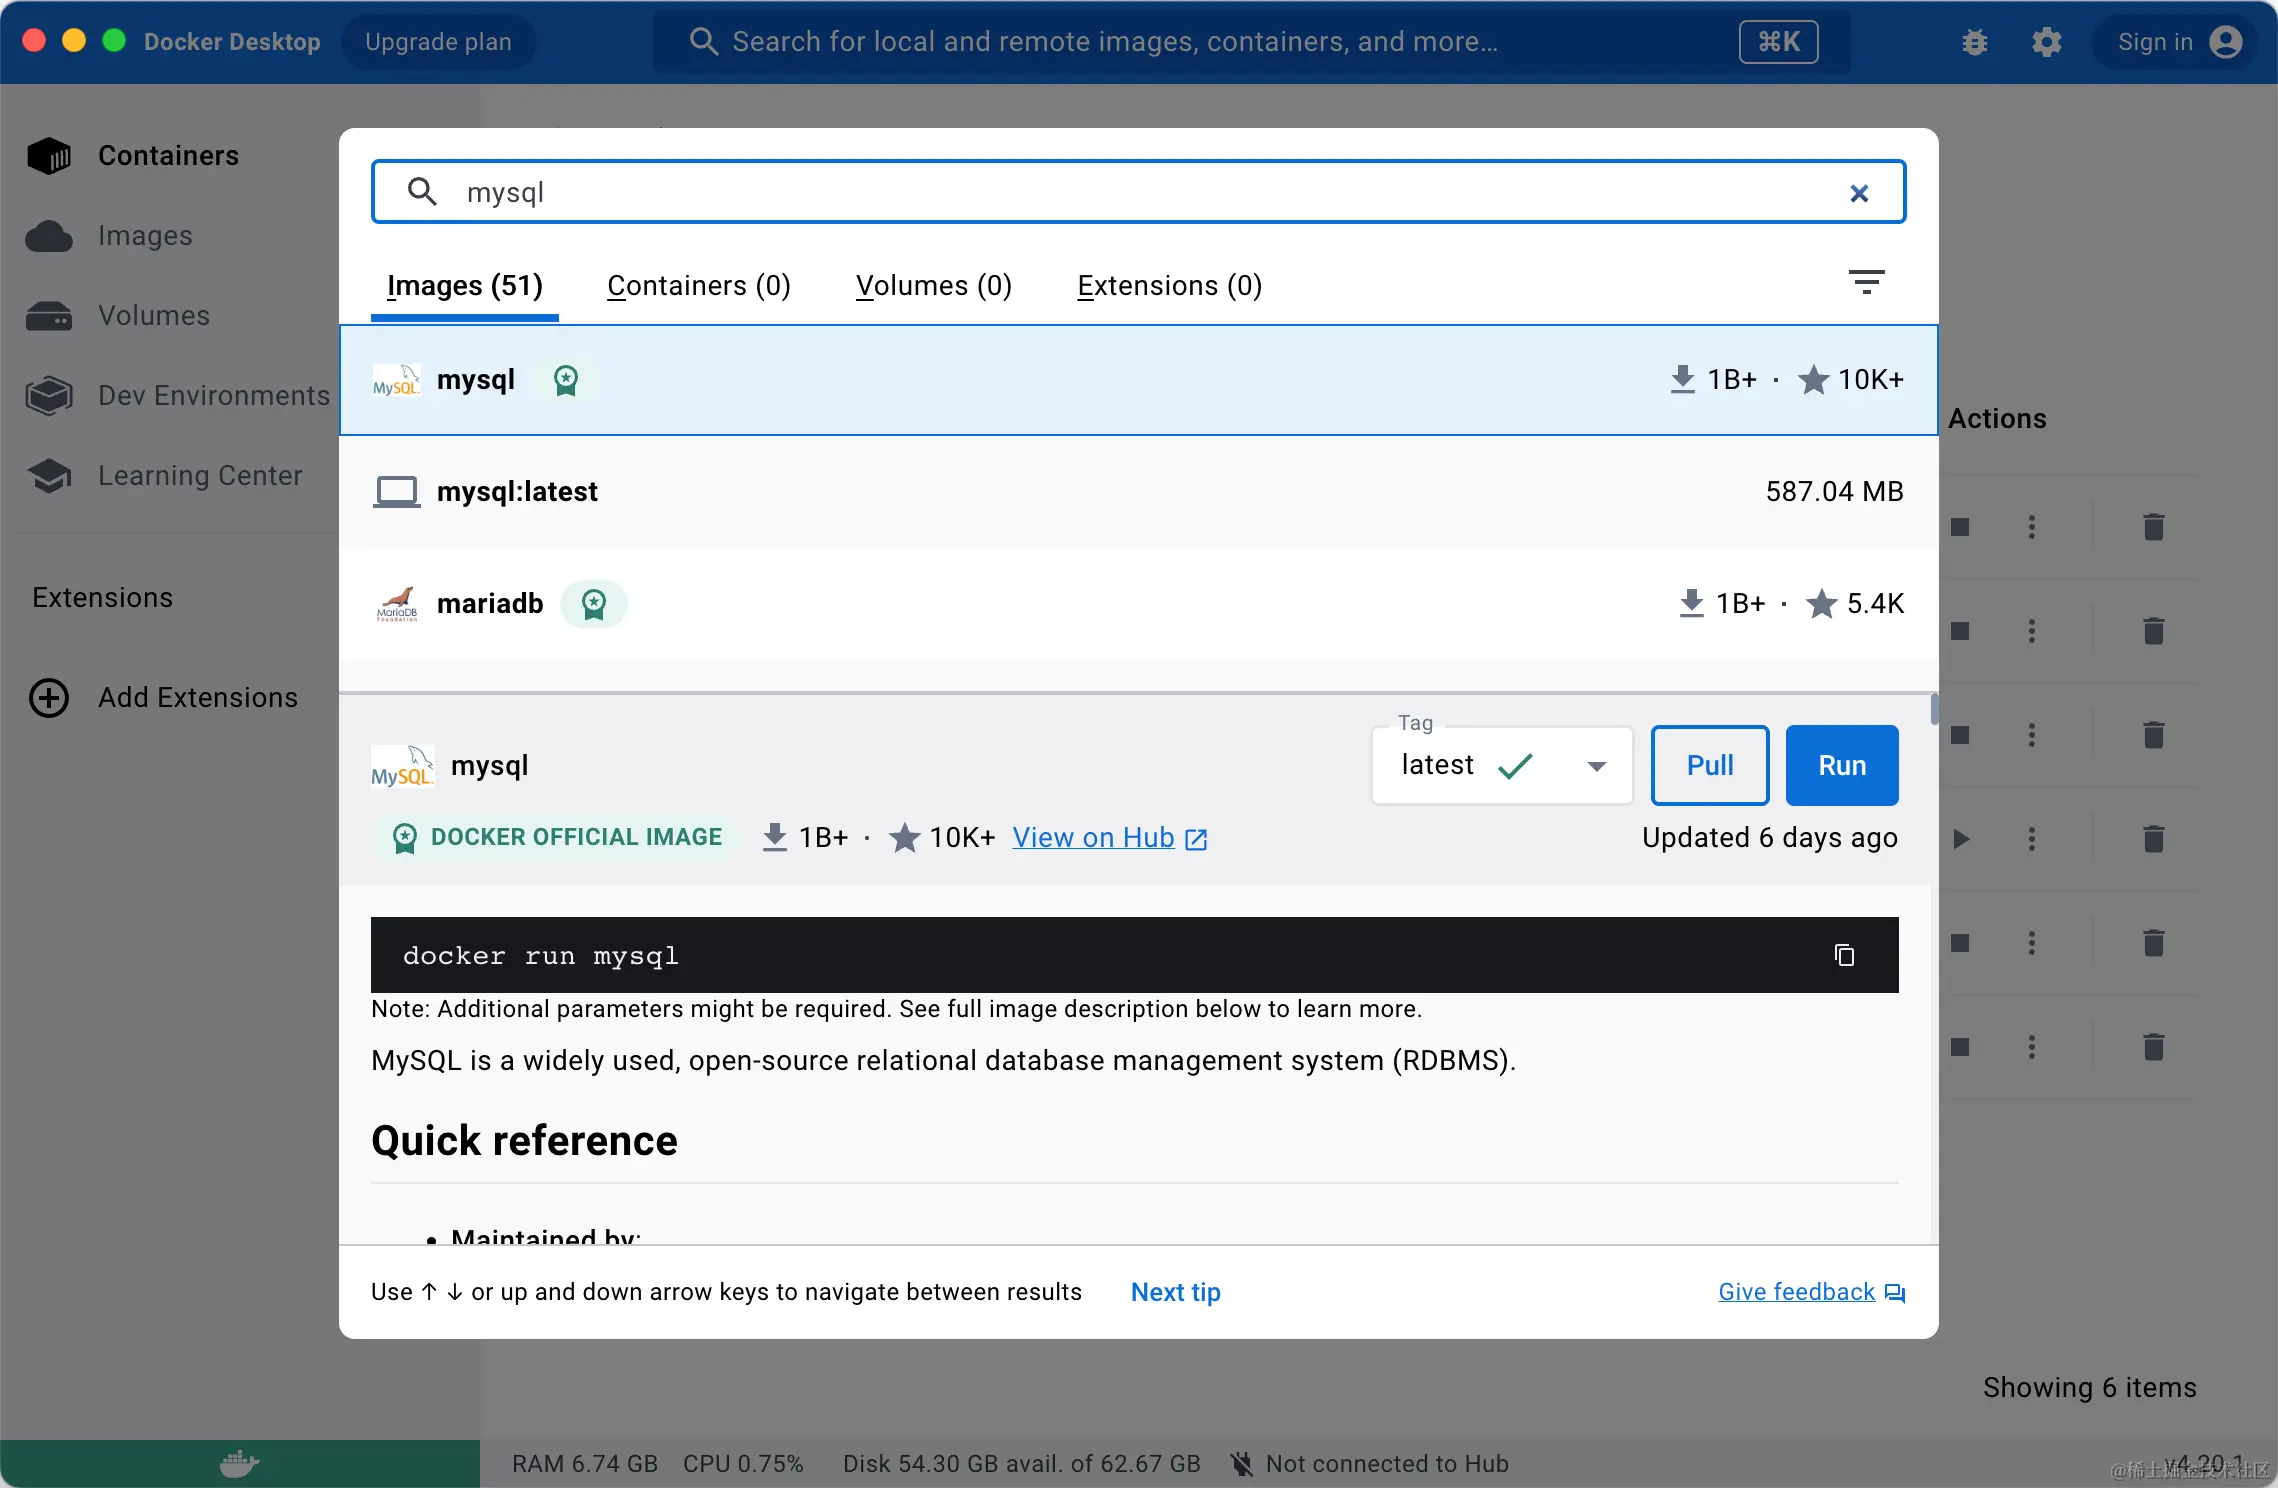Click the Upgrade plan button
Viewport: 2278px width, 1488px height.
(438, 42)
